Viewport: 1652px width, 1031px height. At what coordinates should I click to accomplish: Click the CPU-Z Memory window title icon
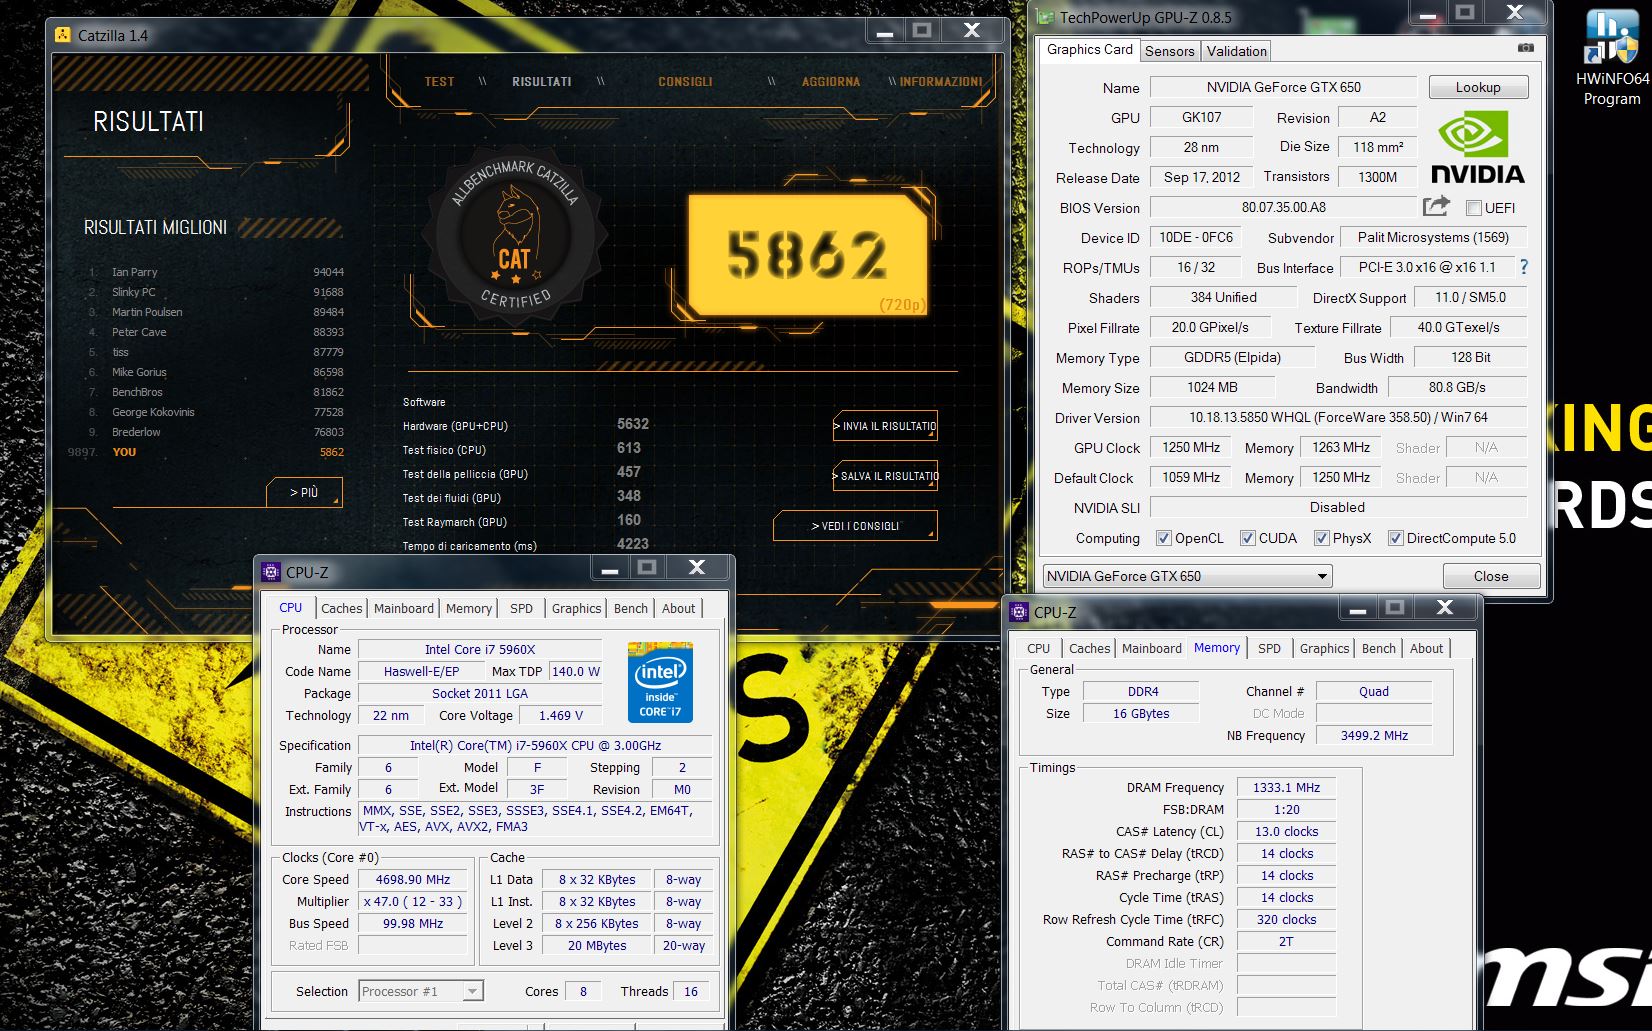1018,612
